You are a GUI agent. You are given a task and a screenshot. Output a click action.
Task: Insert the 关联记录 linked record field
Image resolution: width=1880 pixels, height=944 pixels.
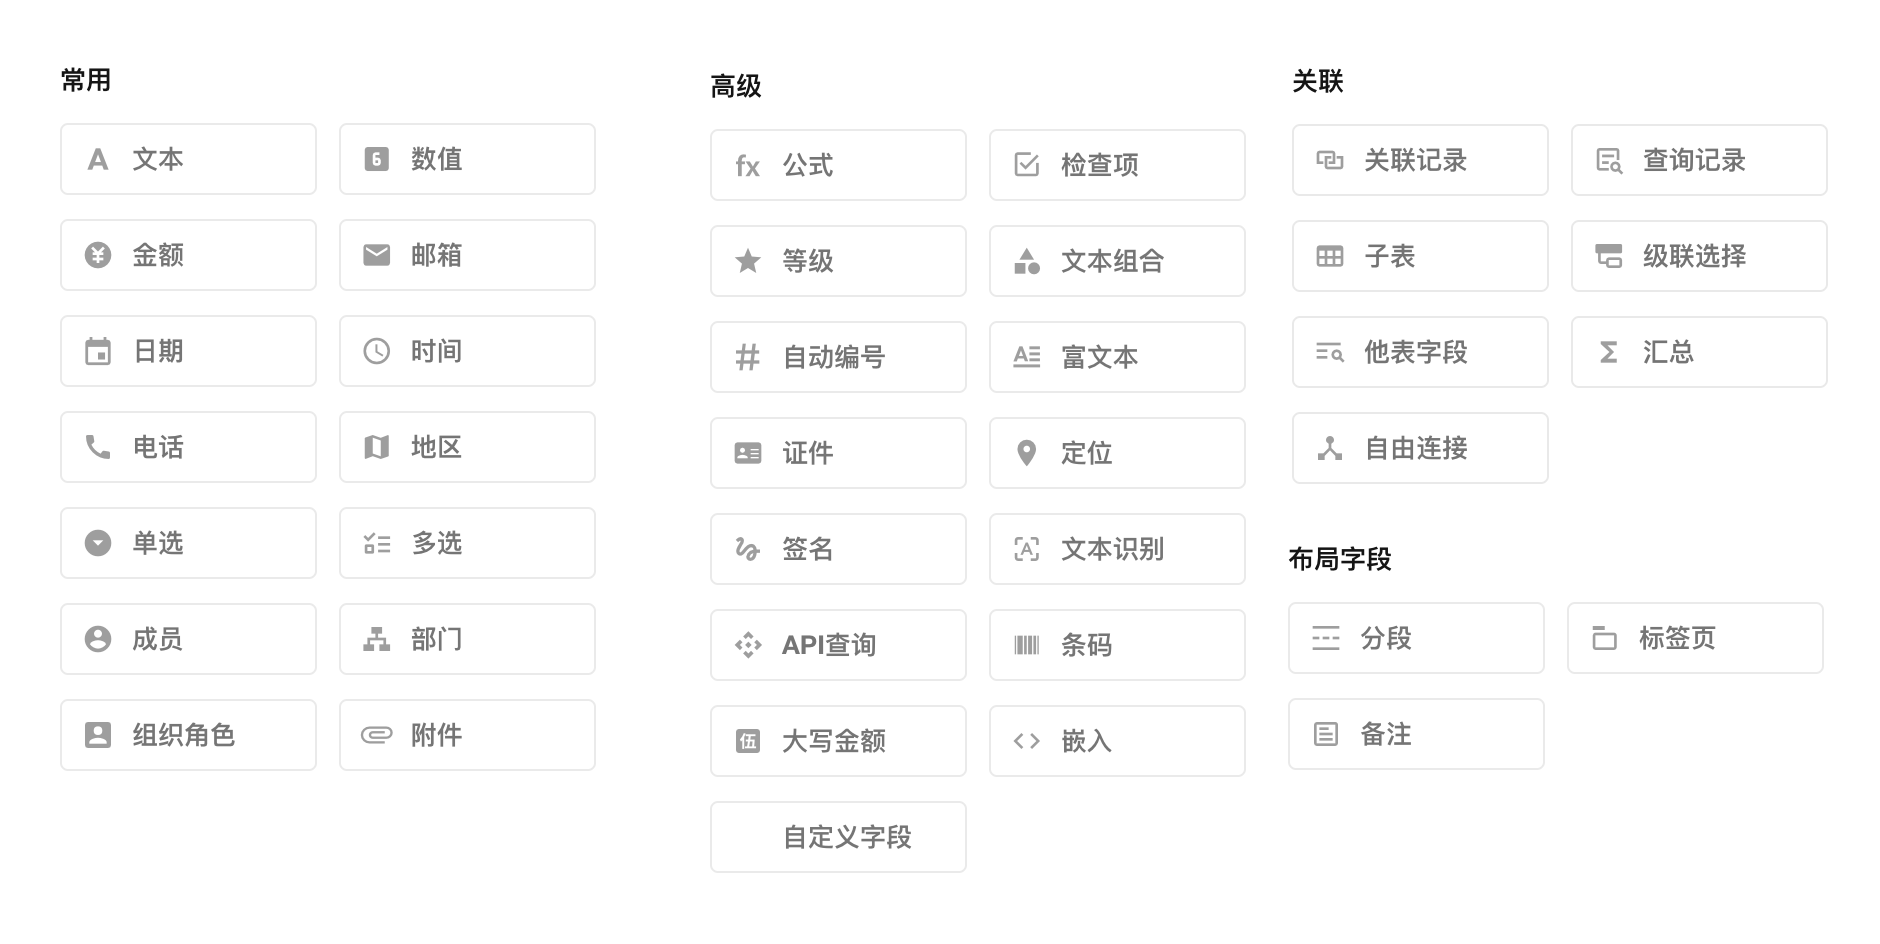tap(1420, 160)
